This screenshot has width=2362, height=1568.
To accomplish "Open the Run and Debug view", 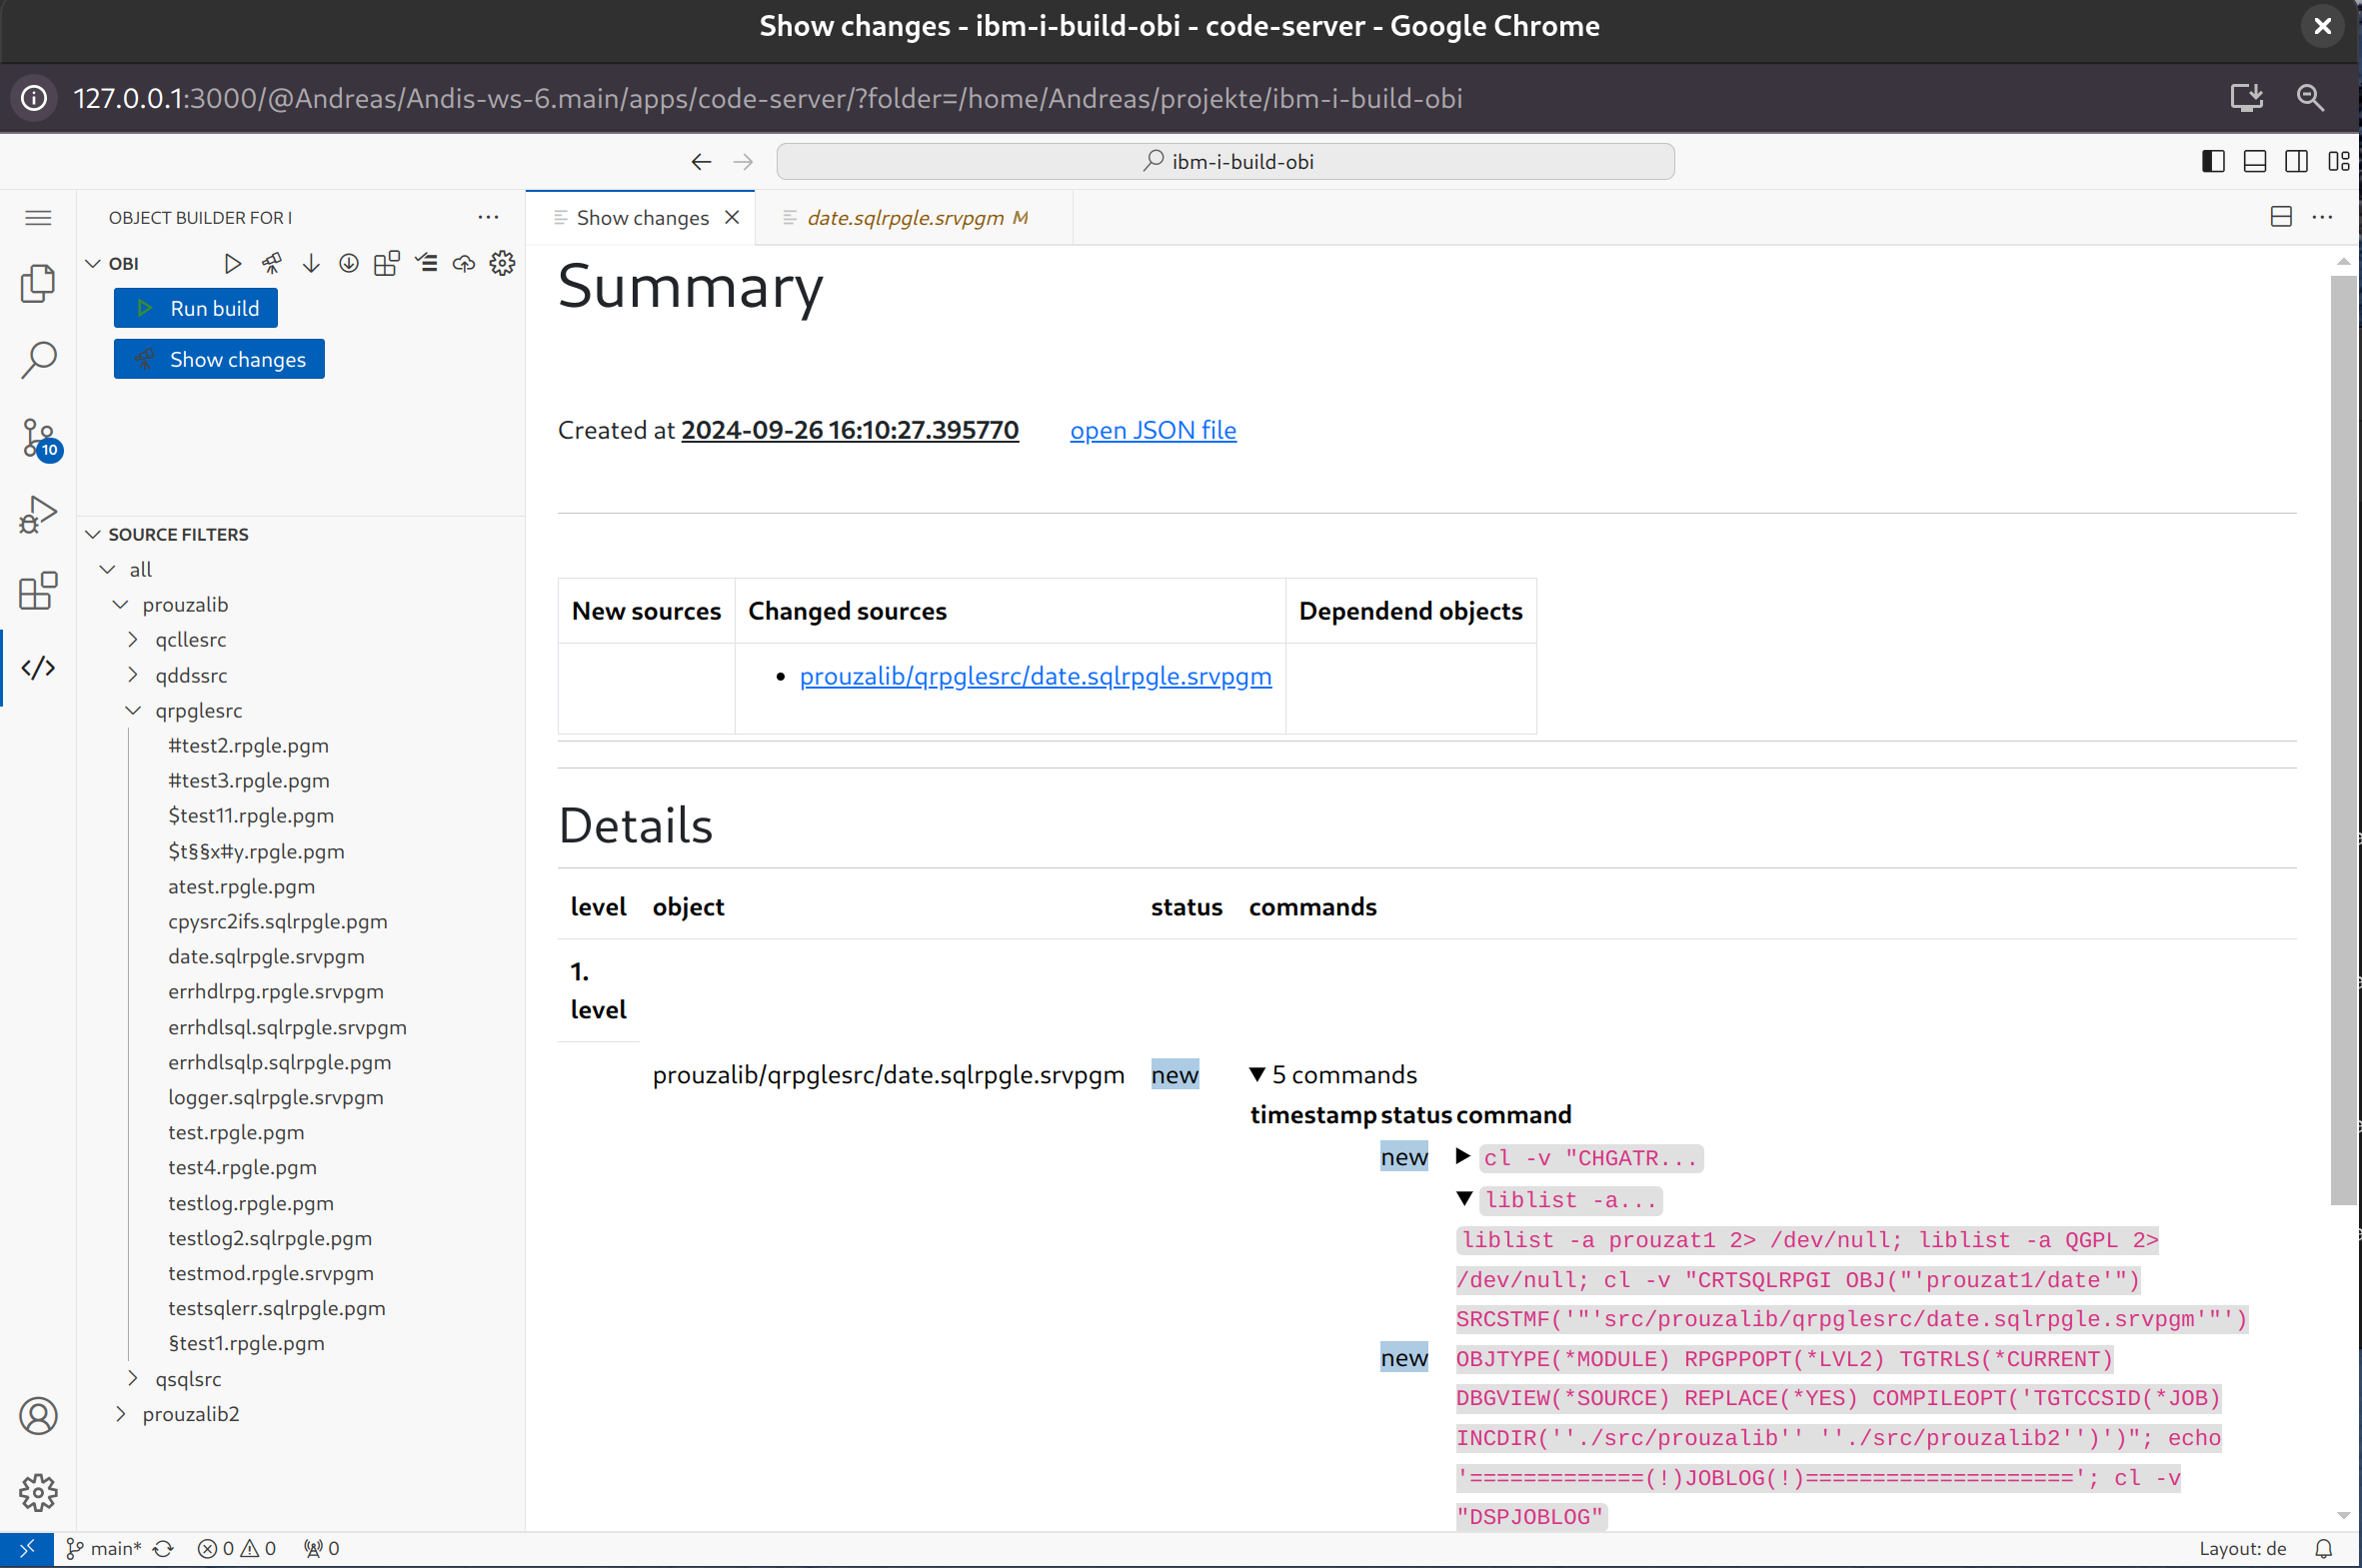I will (38, 514).
